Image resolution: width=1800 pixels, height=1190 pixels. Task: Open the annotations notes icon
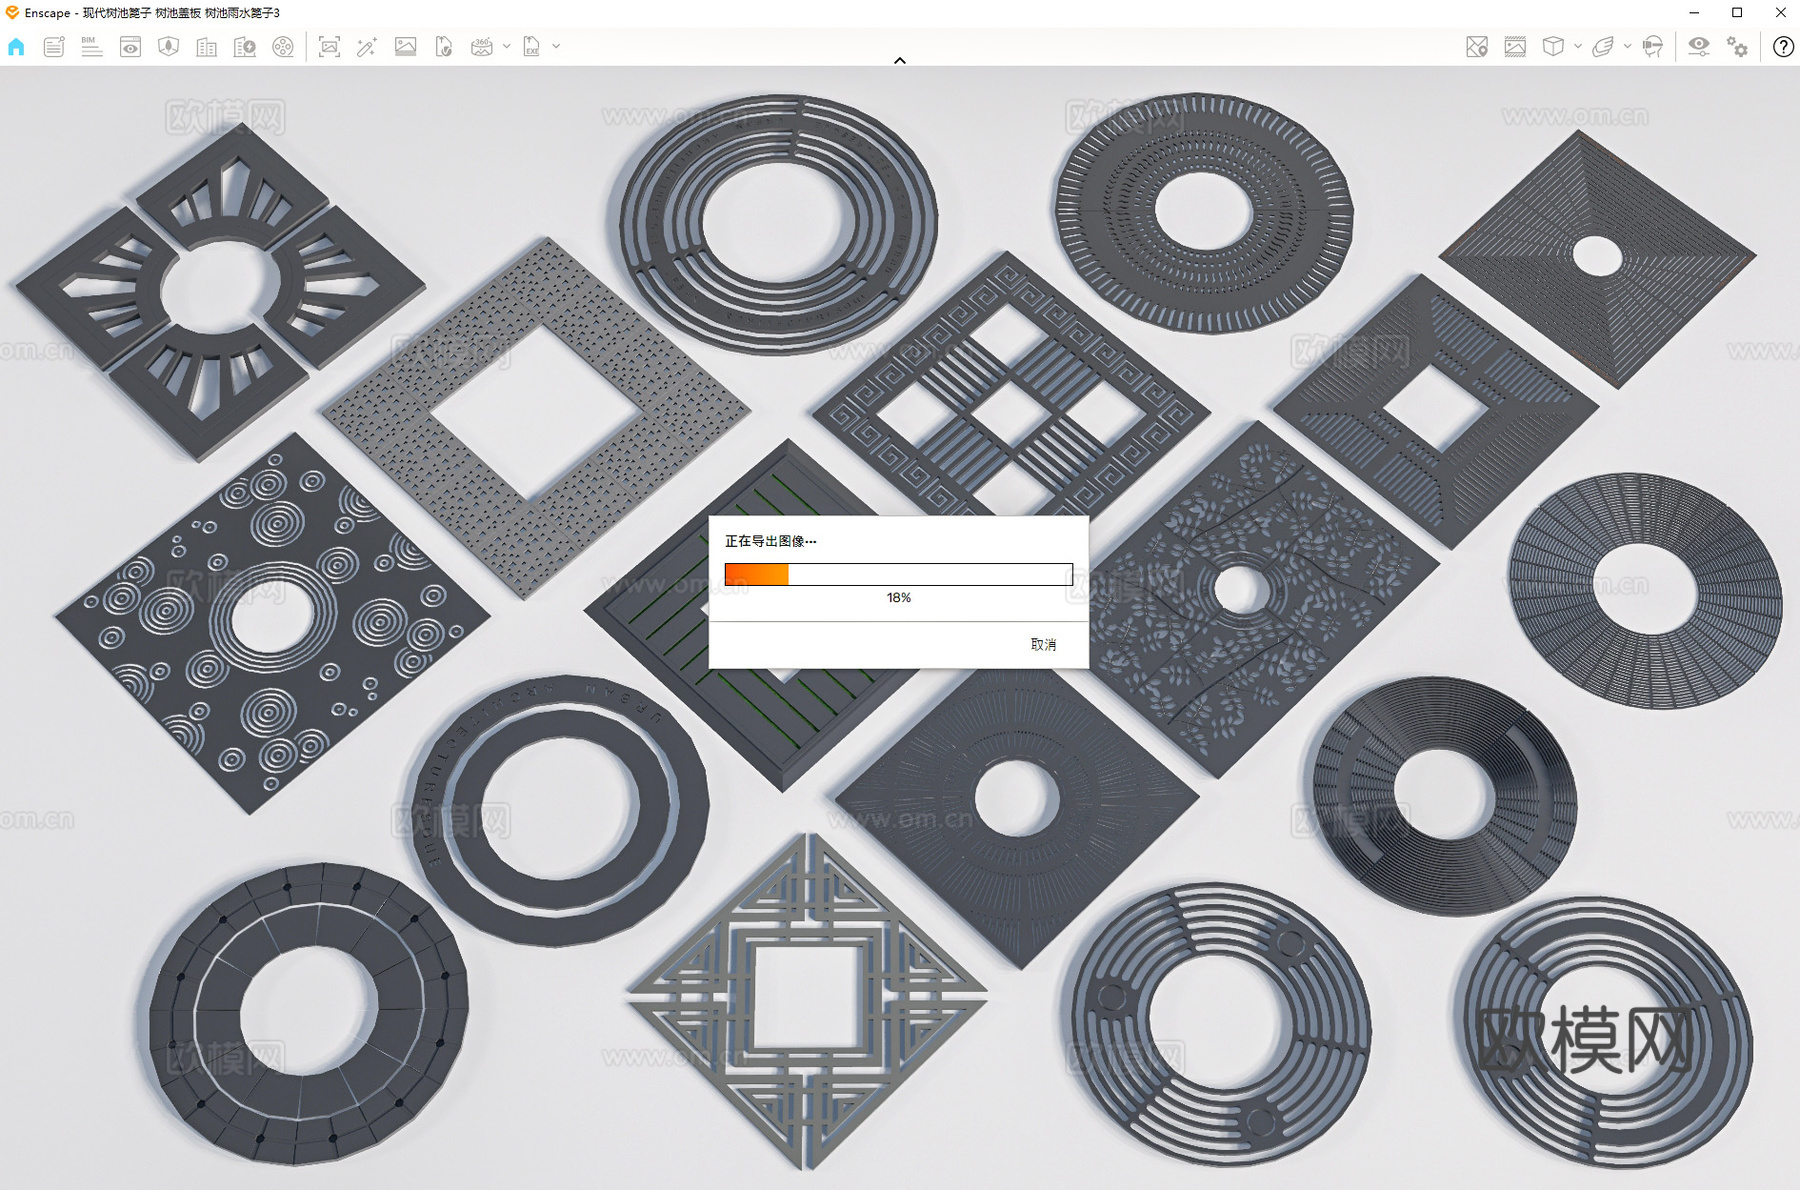click(54, 47)
